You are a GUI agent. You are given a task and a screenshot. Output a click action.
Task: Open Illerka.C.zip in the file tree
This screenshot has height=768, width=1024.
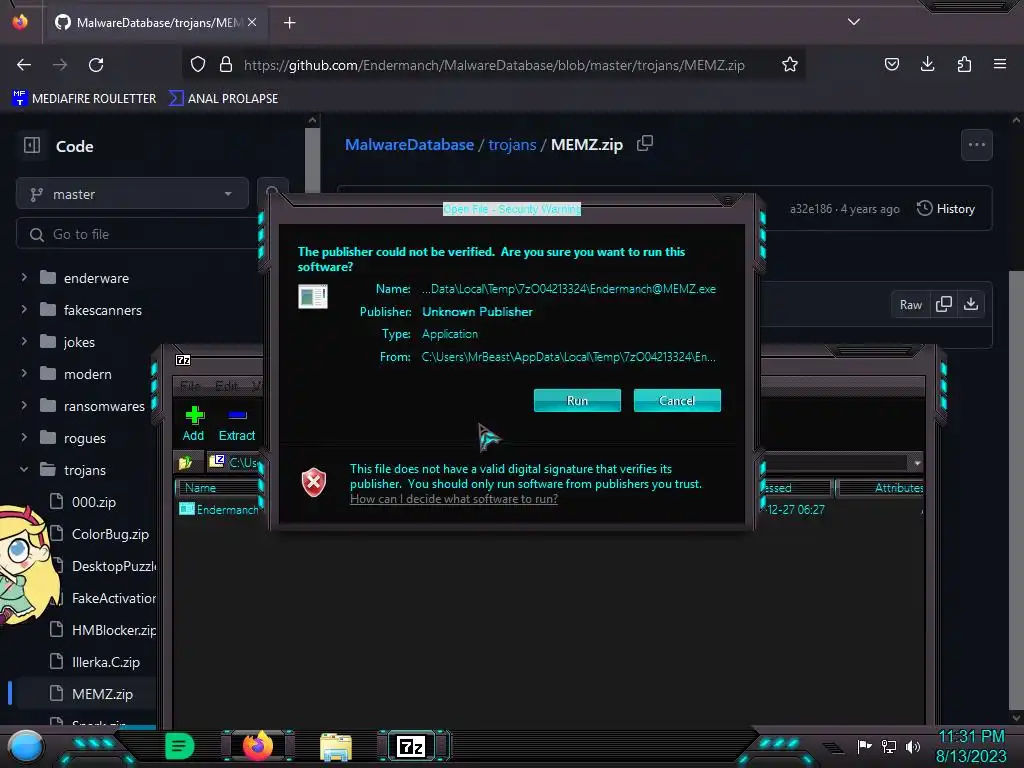click(105, 662)
